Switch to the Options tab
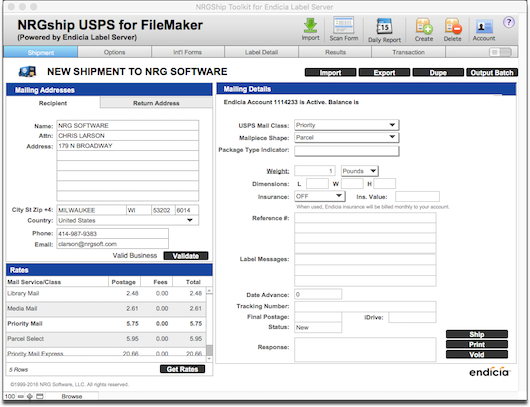This screenshot has width=530, height=407. point(114,52)
